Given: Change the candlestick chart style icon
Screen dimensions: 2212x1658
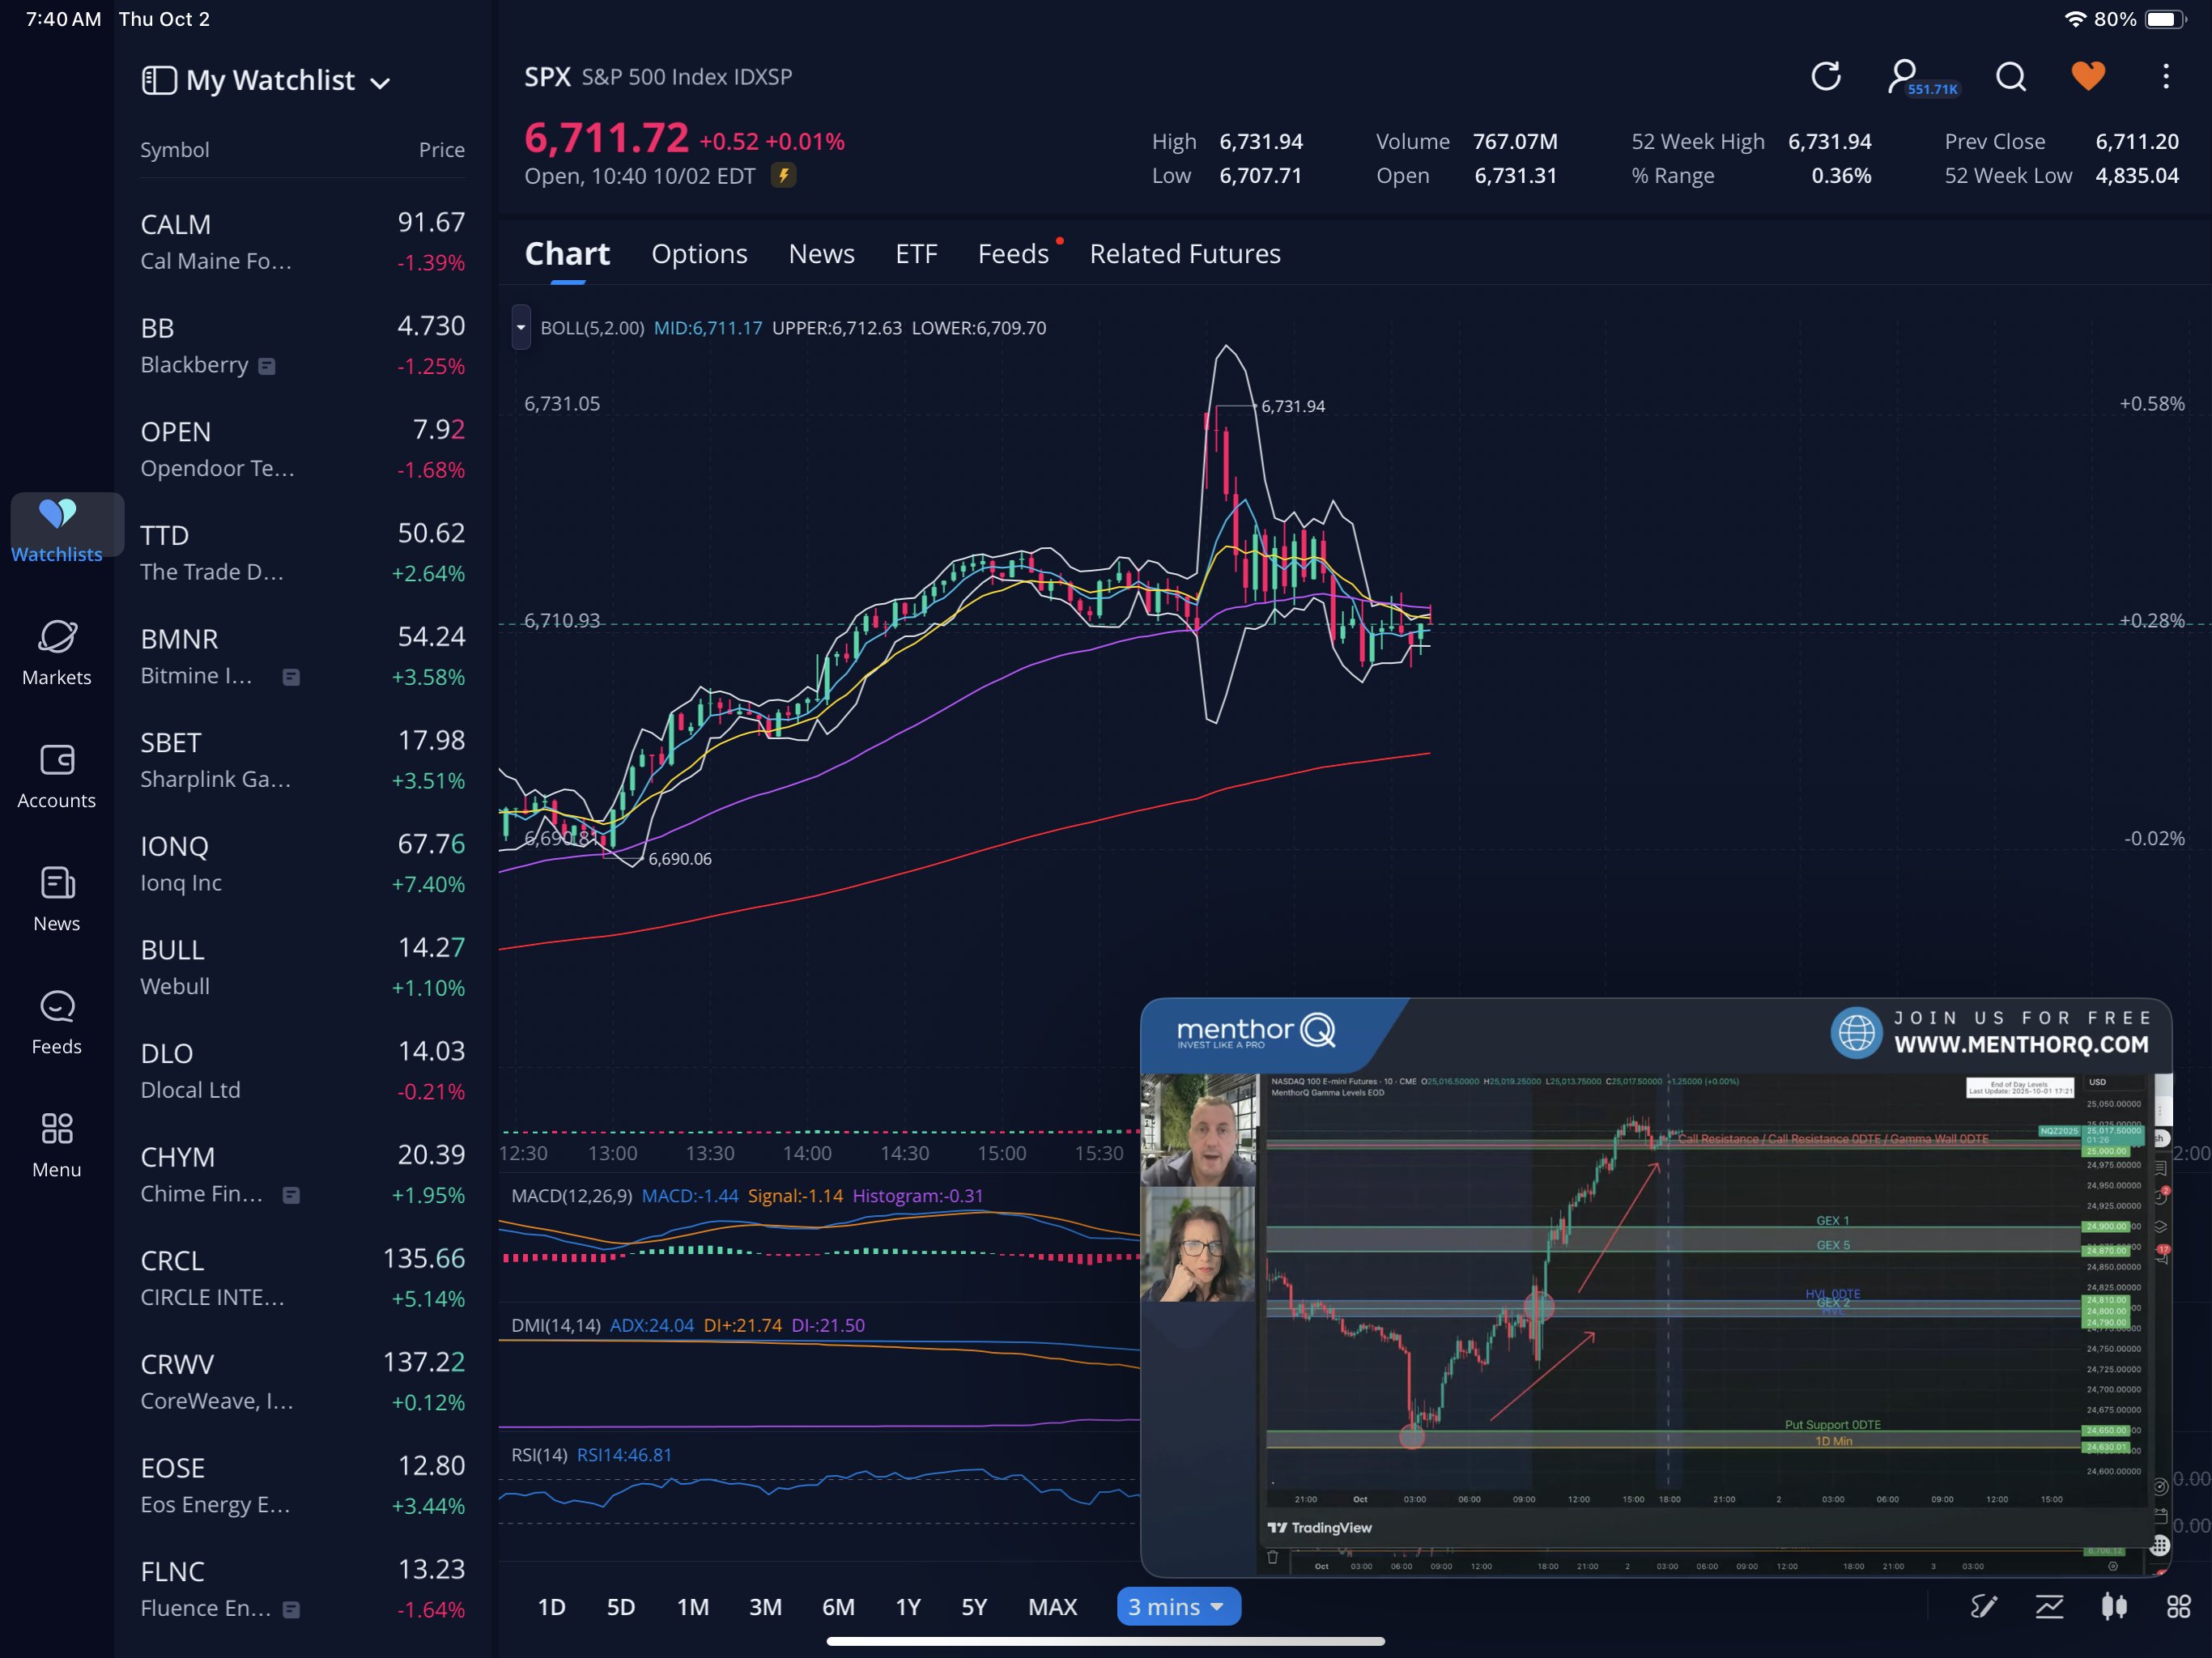Looking at the screenshot, I should point(2114,1607).
